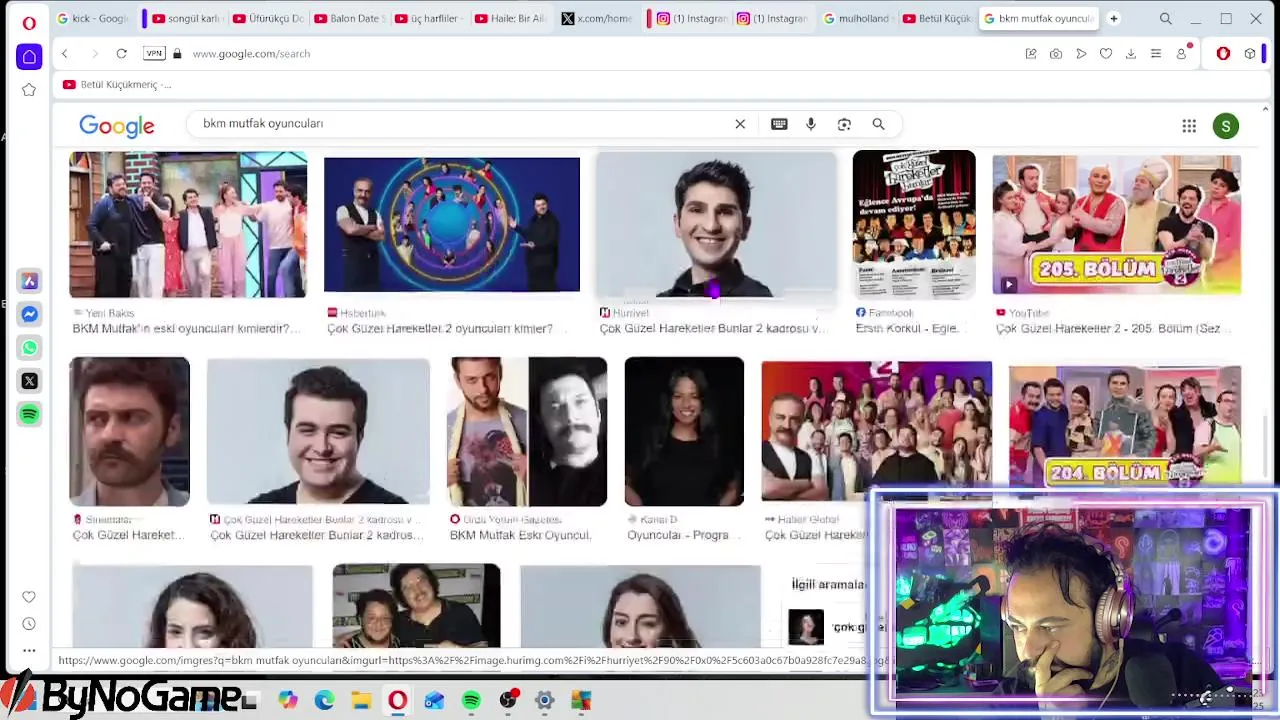
Task: Switch to the 'kick - Google' tab
Action: (93, 18)
